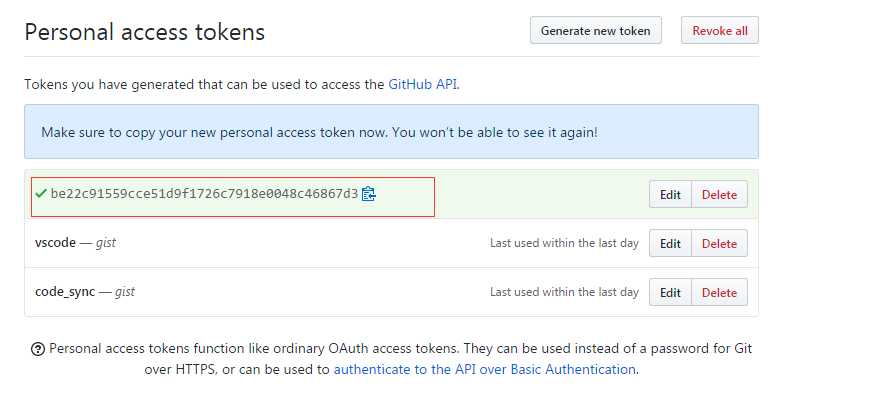Click the blue copy-token notice banner
This screenshot has height=416, width=885.
pos(391,132)
